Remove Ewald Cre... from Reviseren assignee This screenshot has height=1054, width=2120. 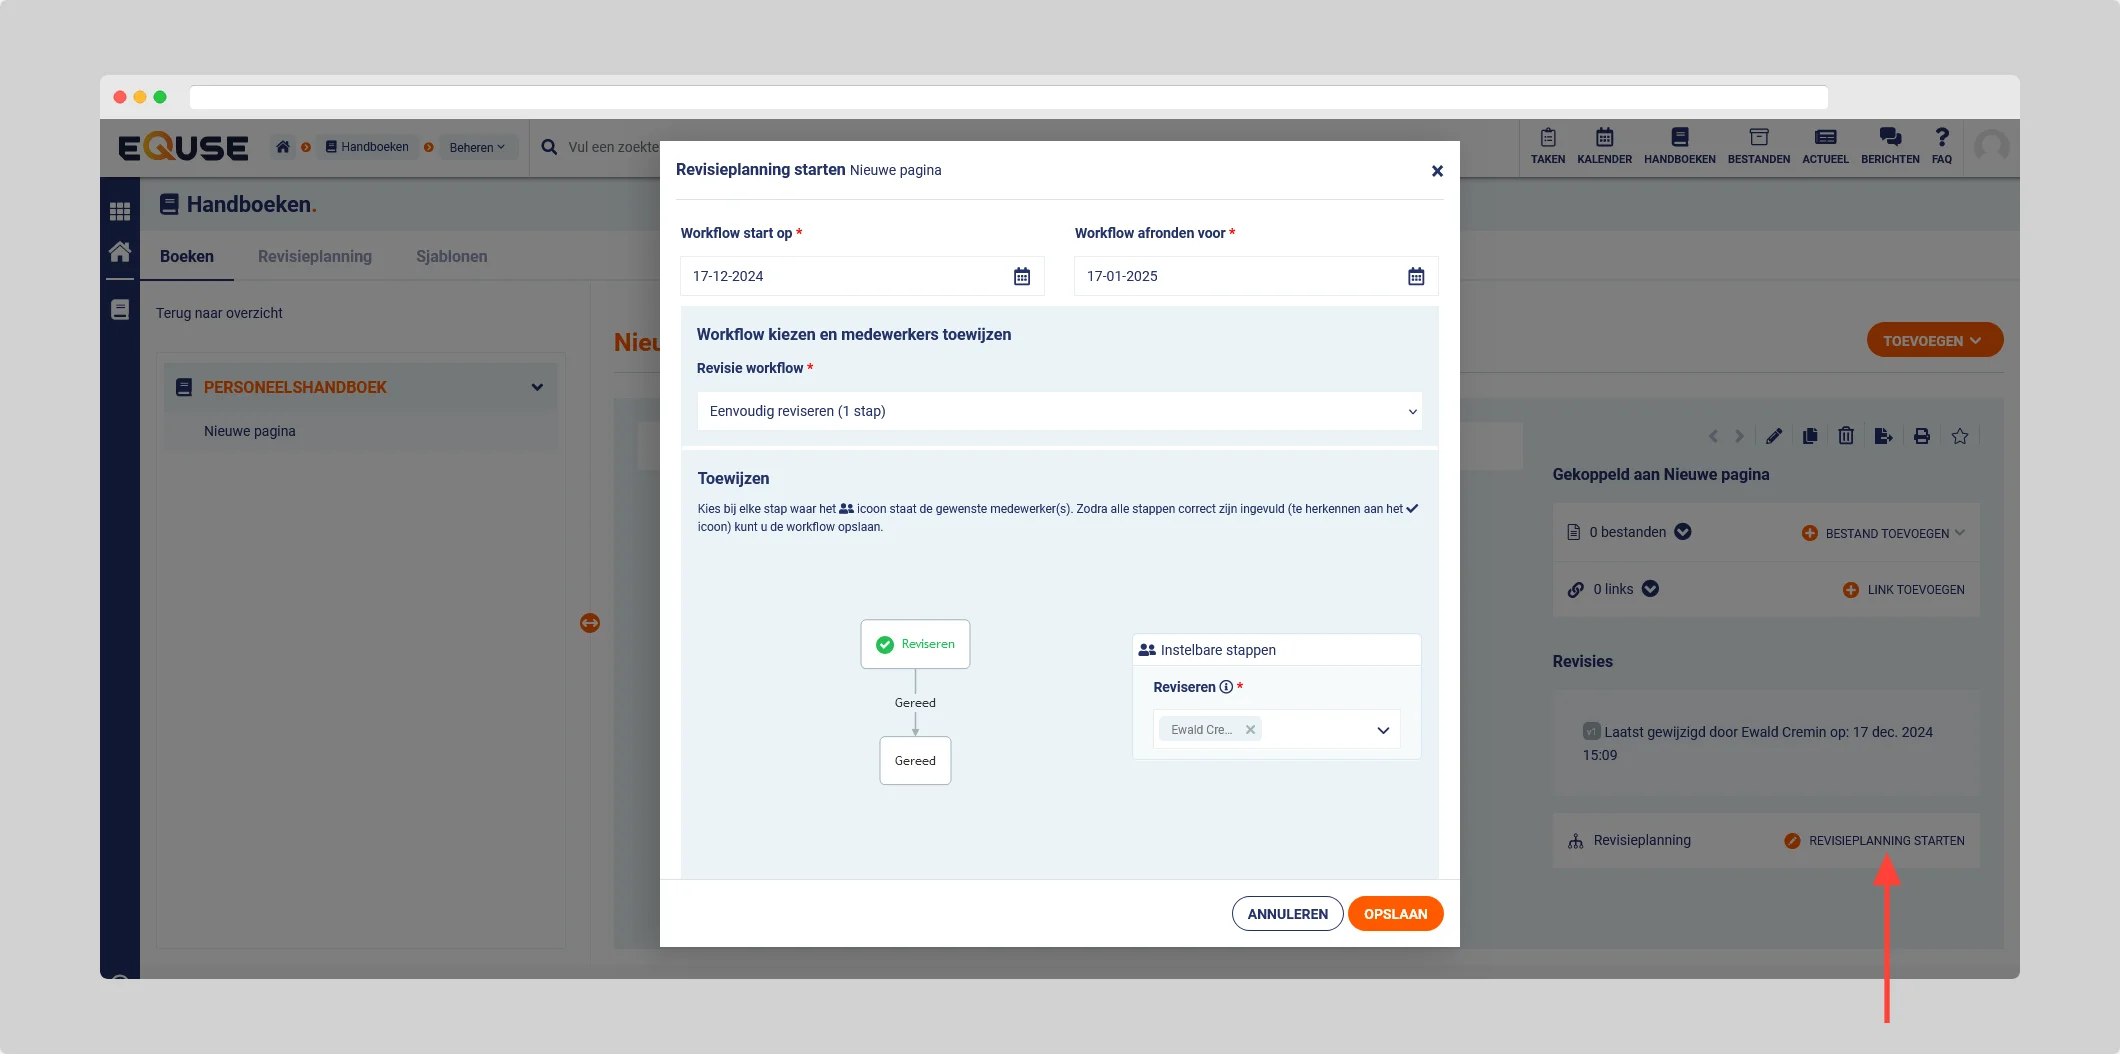1250,730
